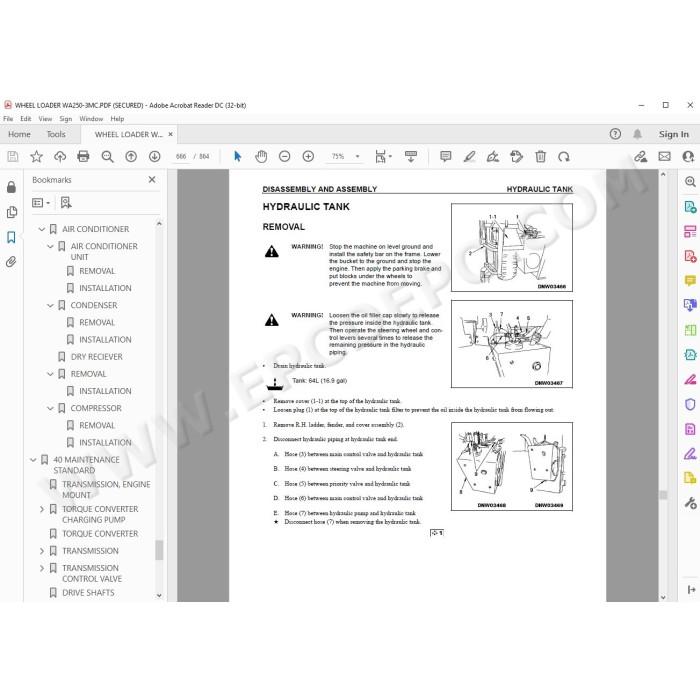Go to previous page arrow
Screen dimensions: 700x700
[x=131, y=156]
